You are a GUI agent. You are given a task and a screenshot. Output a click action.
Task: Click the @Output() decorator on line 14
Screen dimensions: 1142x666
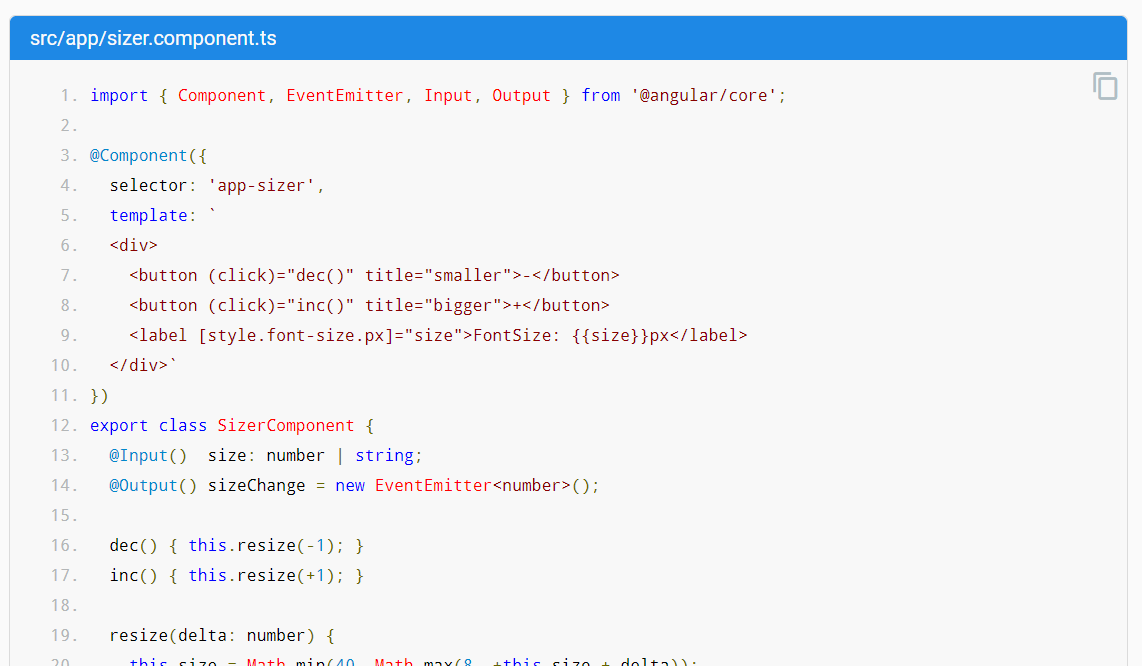(153, 485)
